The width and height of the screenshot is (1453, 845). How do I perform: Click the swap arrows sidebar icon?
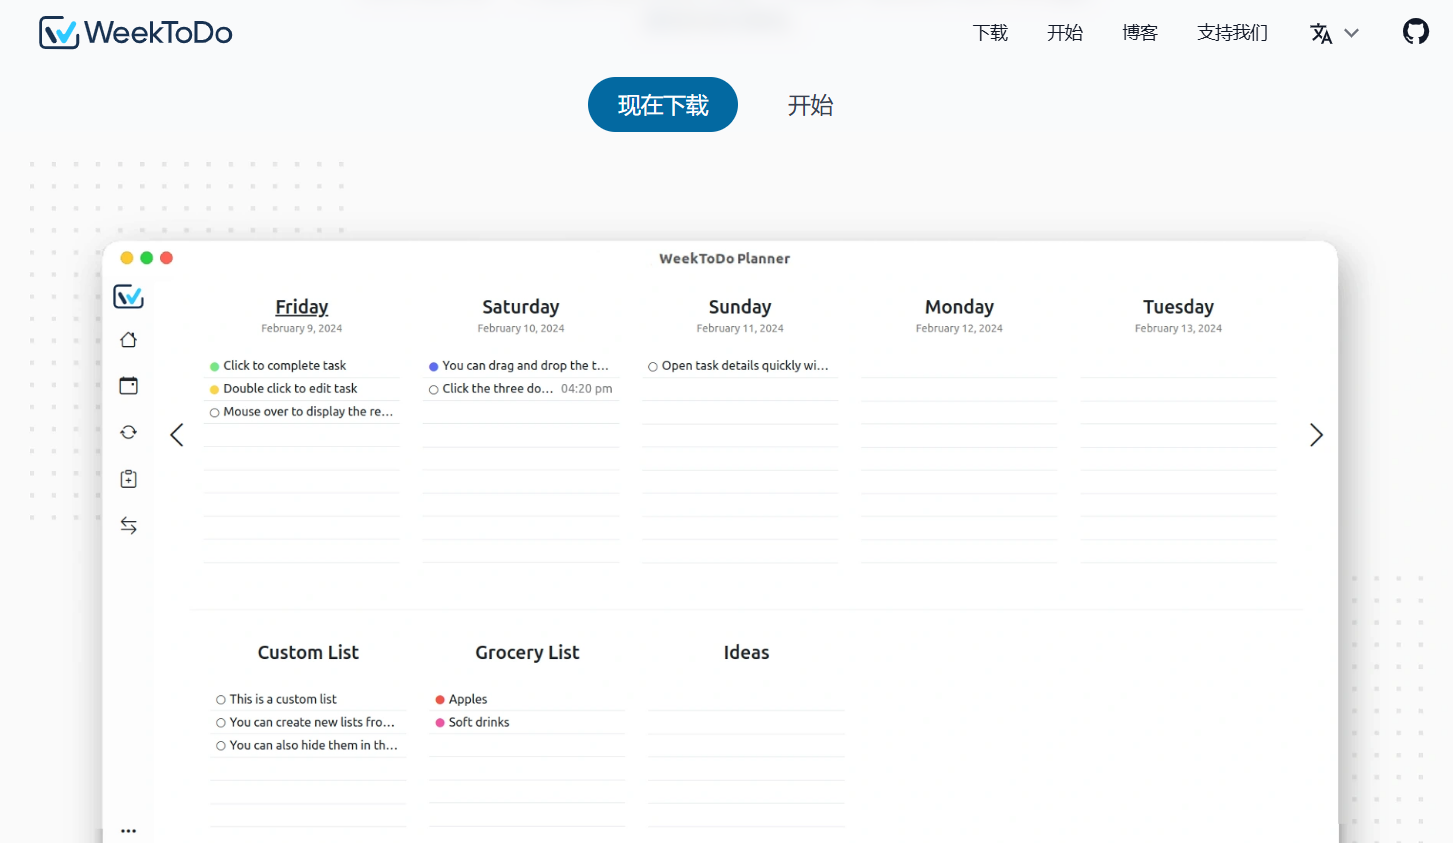128,525
